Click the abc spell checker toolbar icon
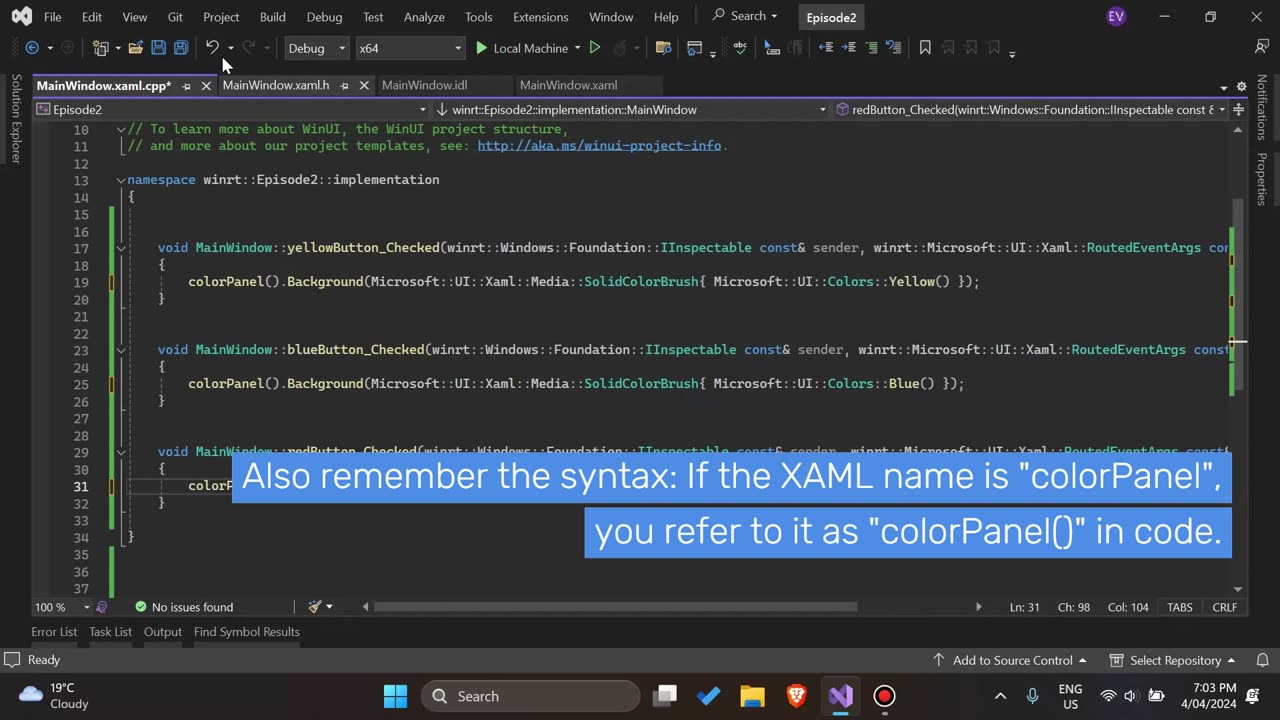The width and height of the screenshot is (1280, 720). click(x=740, y=48)
